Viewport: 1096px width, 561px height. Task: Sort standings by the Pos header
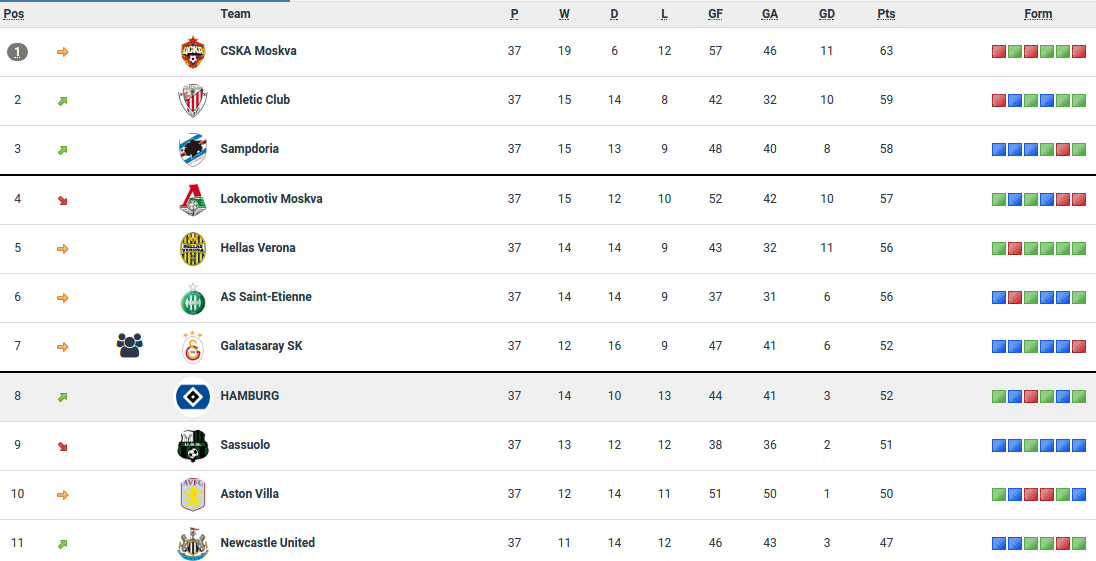tap(14, 14)
